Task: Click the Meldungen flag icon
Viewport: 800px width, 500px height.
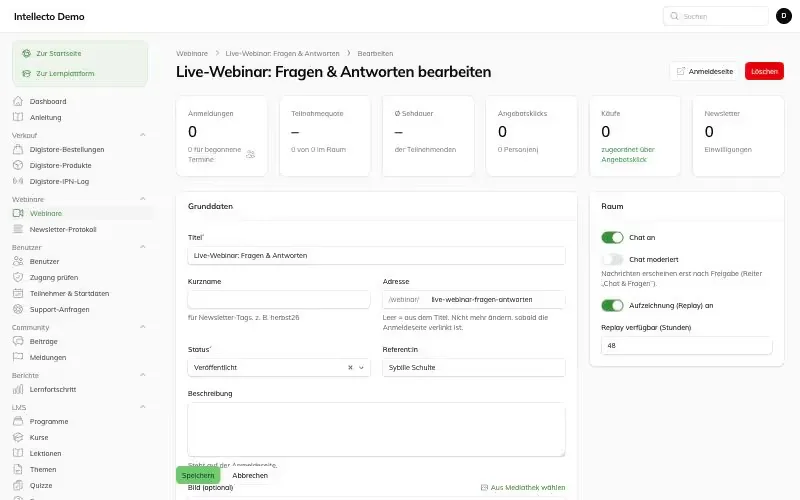Action: (x=18, y=357)
